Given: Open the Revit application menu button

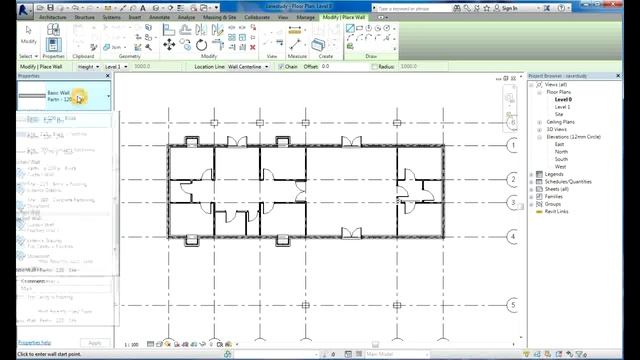Looking at the screenshot, I should coord(25,10).
